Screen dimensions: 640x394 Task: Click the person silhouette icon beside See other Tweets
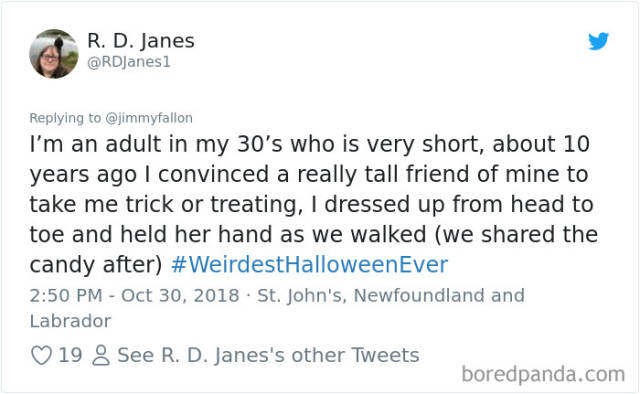[x=101, y=355]
